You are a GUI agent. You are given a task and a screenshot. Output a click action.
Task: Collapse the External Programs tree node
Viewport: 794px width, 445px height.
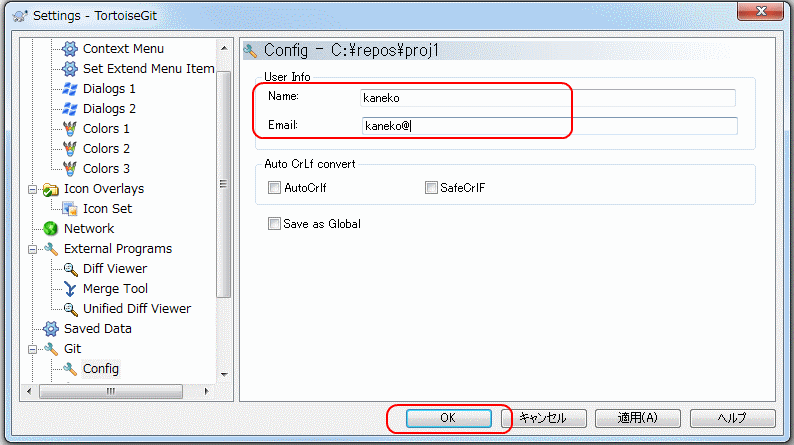(32, 249)
